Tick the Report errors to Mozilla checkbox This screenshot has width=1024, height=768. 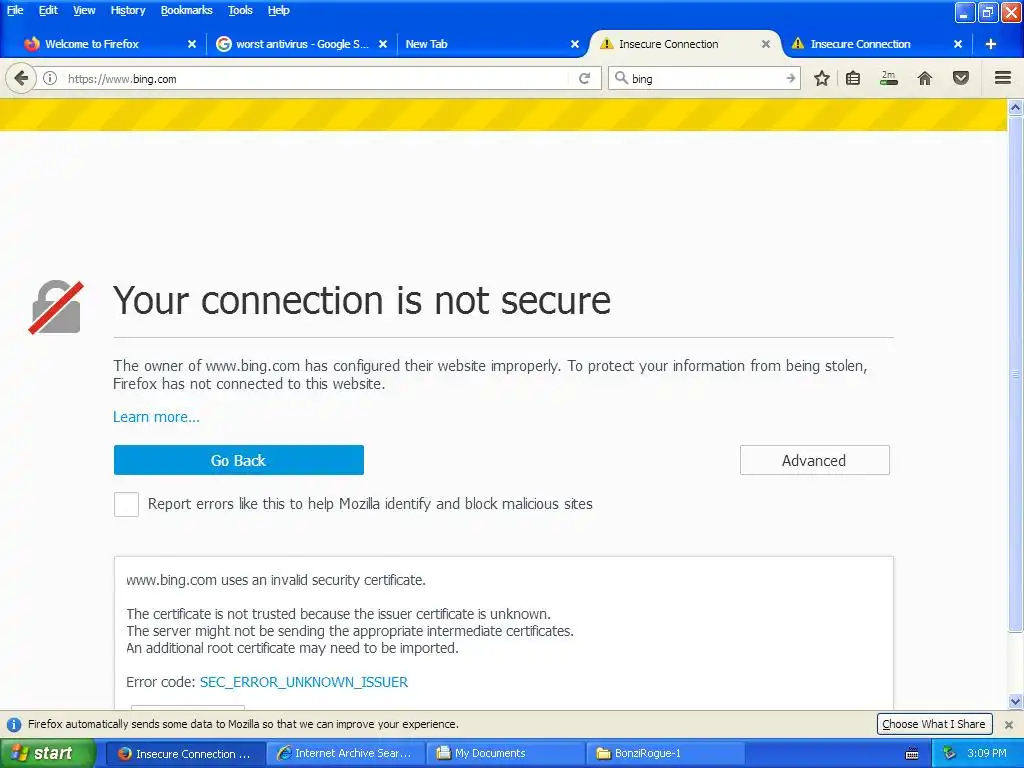tap(126, 504)
